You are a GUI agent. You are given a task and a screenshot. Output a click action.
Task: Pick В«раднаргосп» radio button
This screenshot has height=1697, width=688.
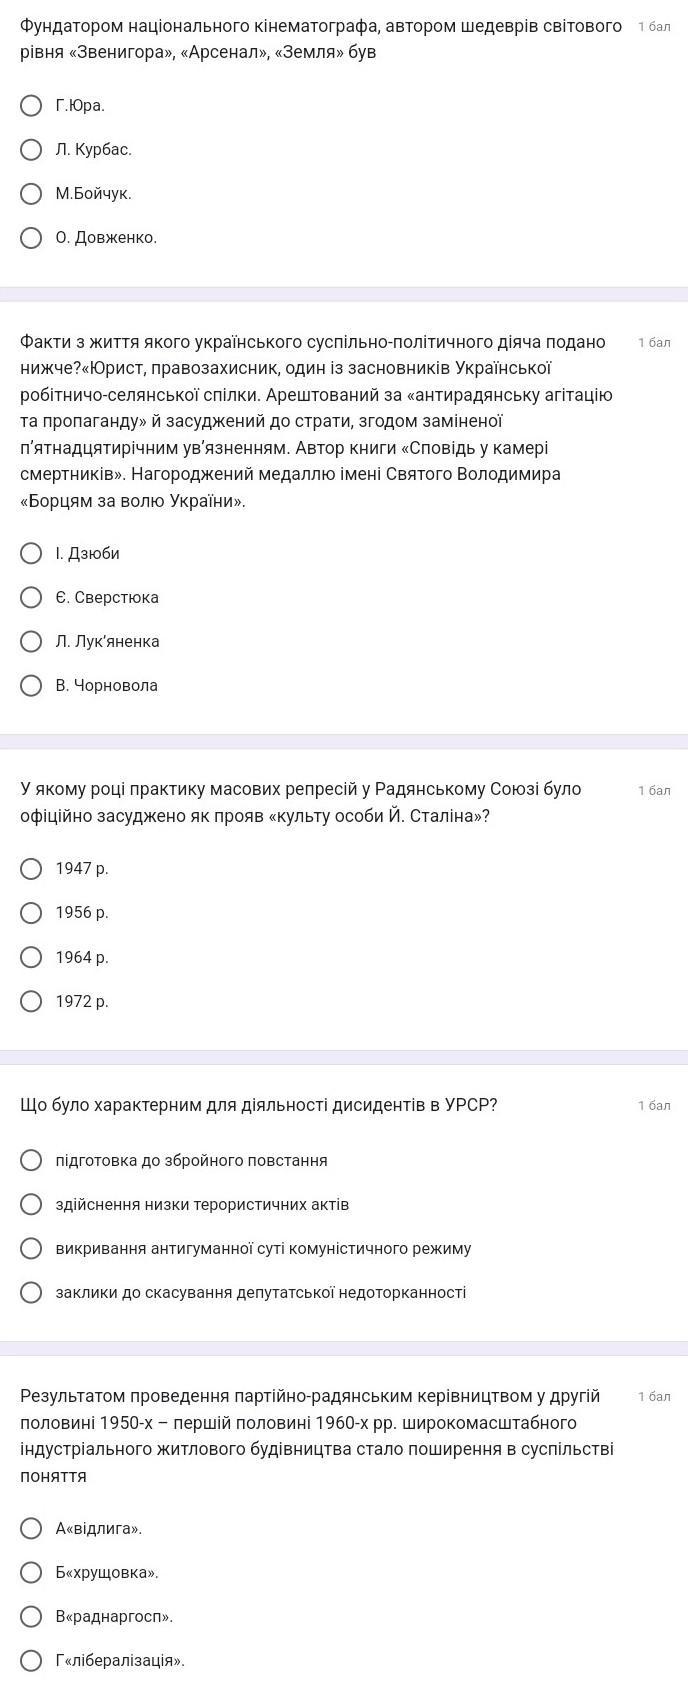click(32, 1616)
